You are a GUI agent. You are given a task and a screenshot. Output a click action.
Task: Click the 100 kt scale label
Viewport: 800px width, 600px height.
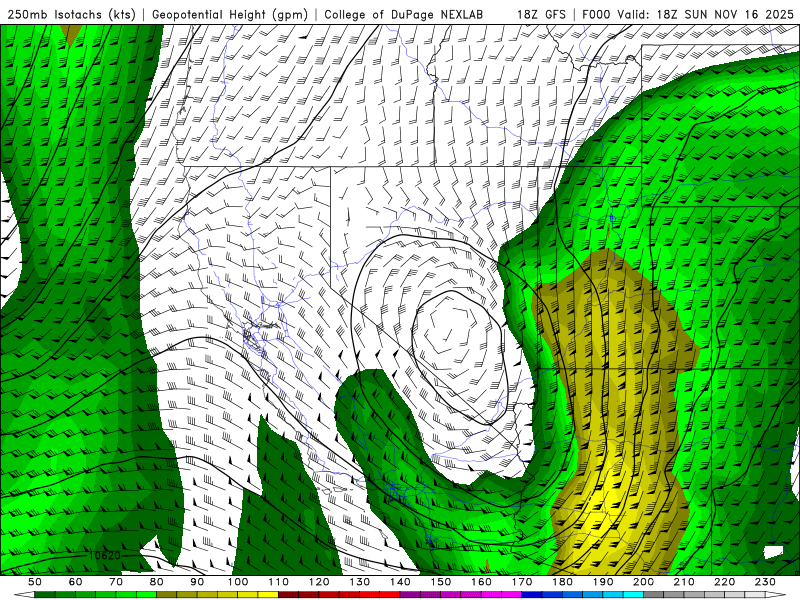(238, 582)
